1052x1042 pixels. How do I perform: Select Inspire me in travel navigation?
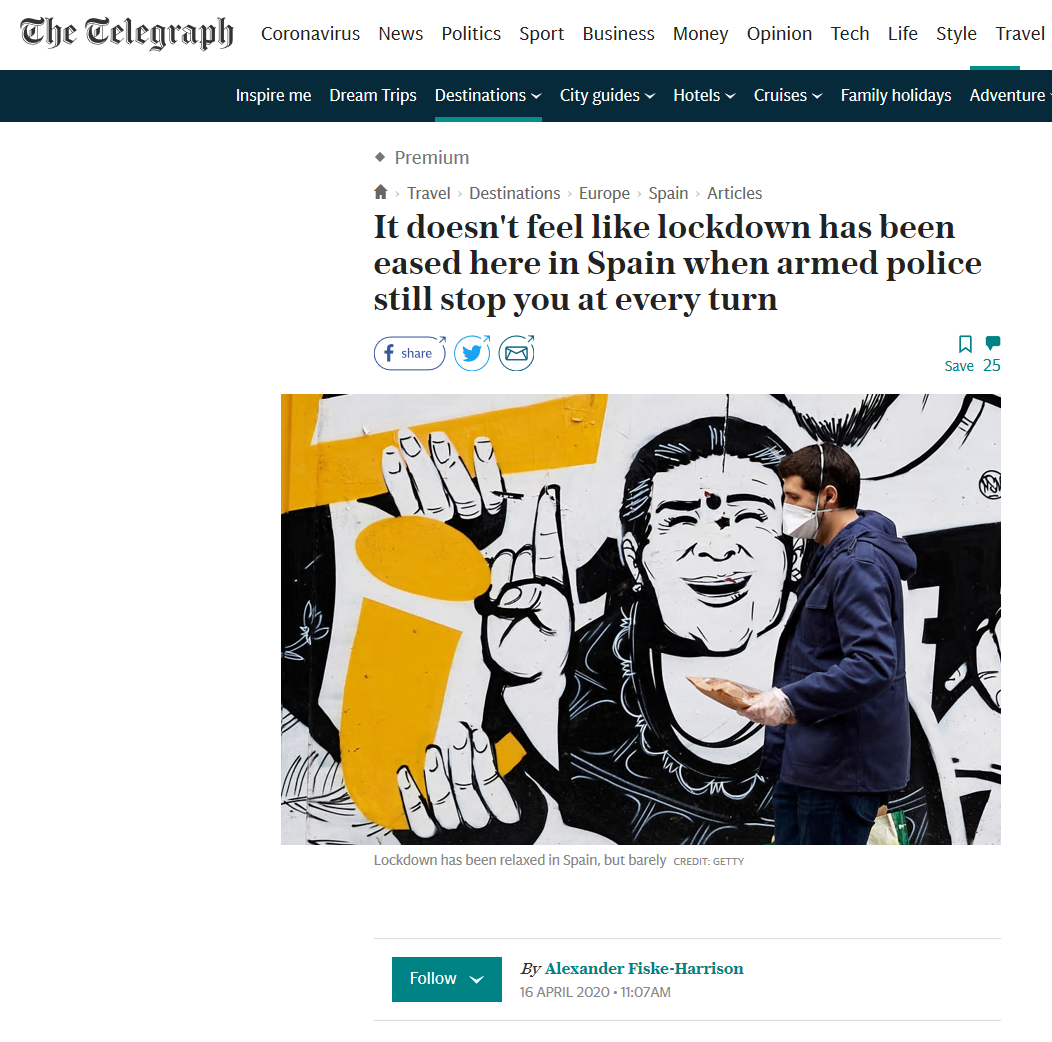click(273, 95)
